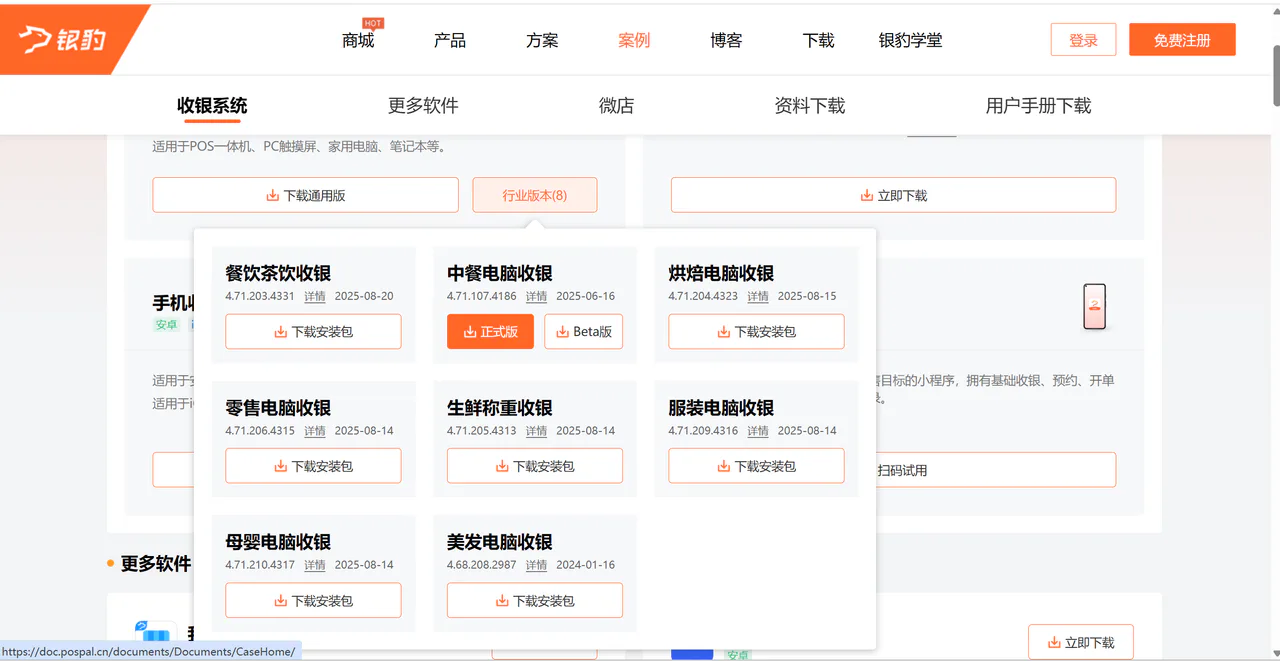Click 立即下载 in the bottom software card
The width and height of the screenshot is (1280, 661).
coord(1081,642)
